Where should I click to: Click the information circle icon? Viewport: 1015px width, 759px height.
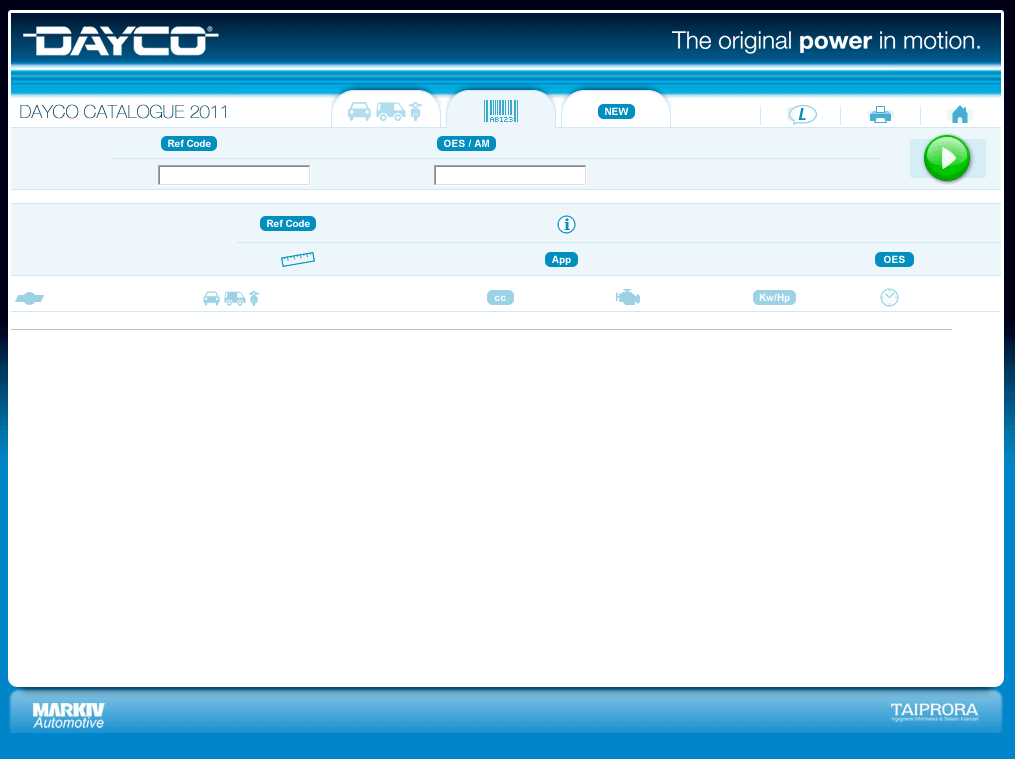pos(566,225)
